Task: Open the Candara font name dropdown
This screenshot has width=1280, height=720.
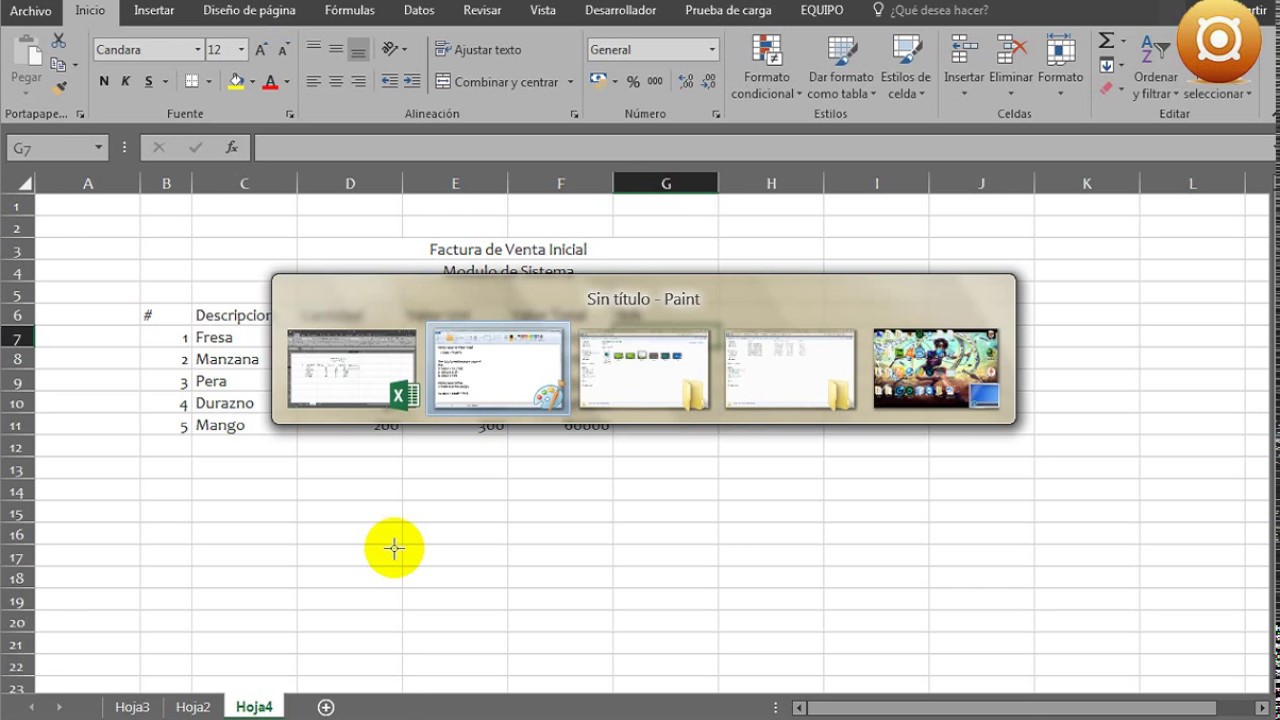Action: point(198,49)
